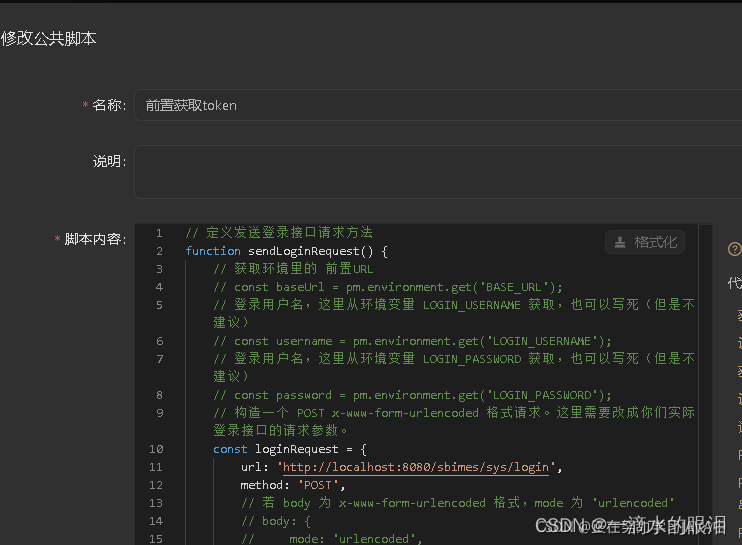742x545 pixels.
Task: Click the mode: 'urlencoded' comment on line 15
Action: click(332, 538)
